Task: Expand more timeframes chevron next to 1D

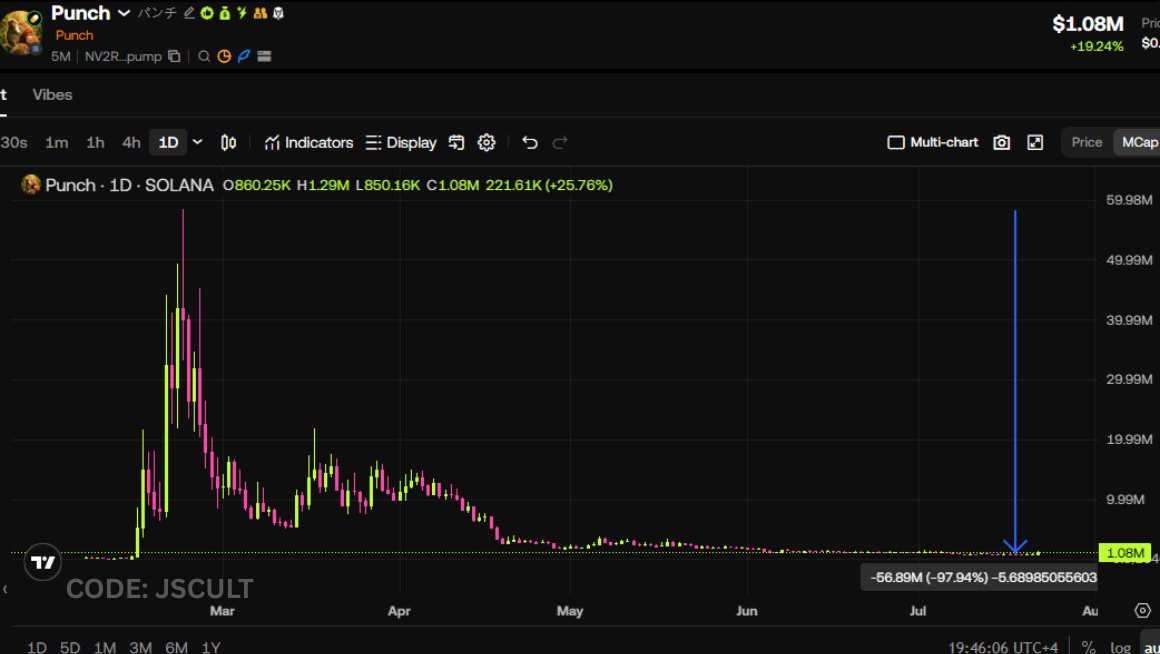Action: pos(198,142)
